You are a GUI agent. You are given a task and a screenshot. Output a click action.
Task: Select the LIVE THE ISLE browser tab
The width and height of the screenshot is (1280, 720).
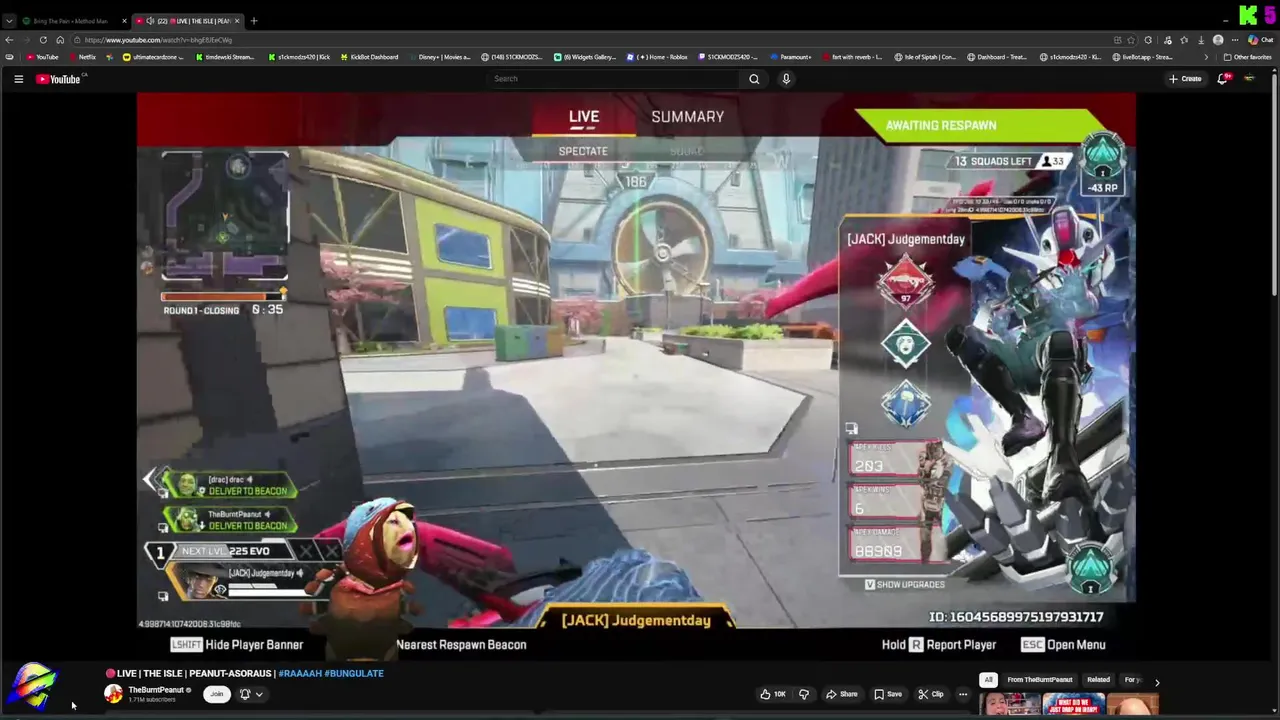[188, 21]
